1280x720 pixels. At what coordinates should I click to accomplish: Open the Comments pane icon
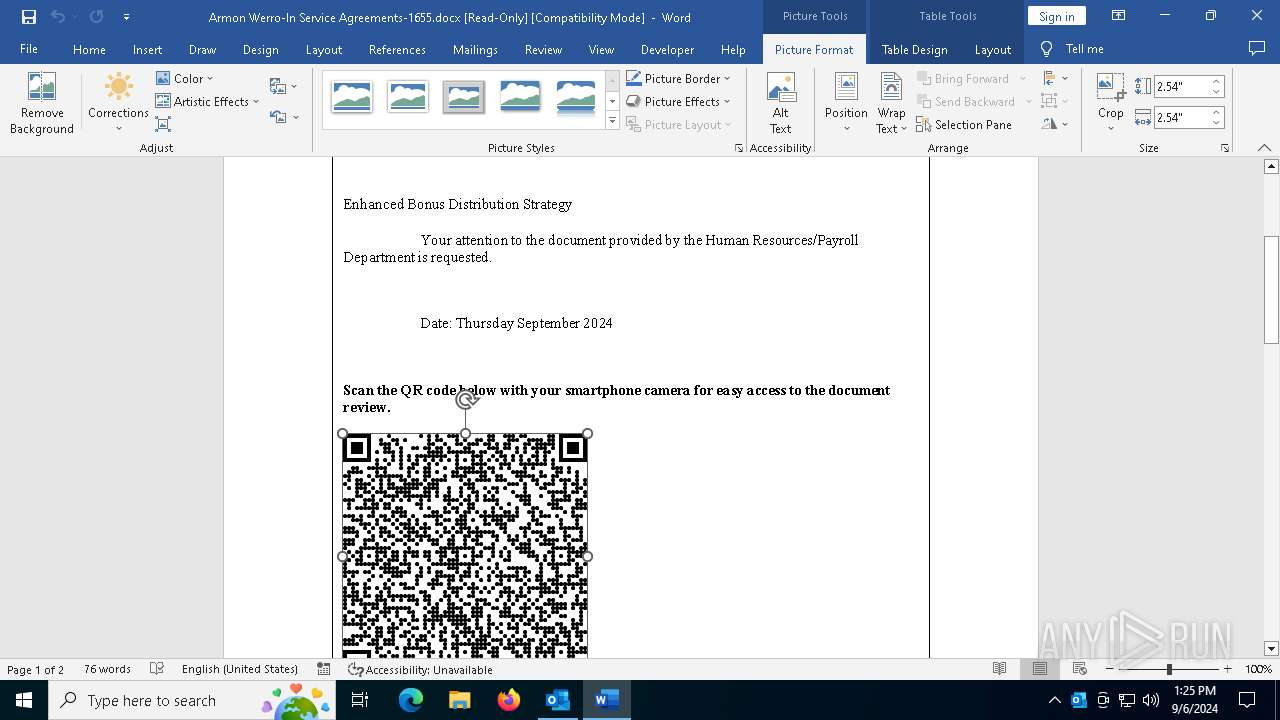pos(1257,49)
